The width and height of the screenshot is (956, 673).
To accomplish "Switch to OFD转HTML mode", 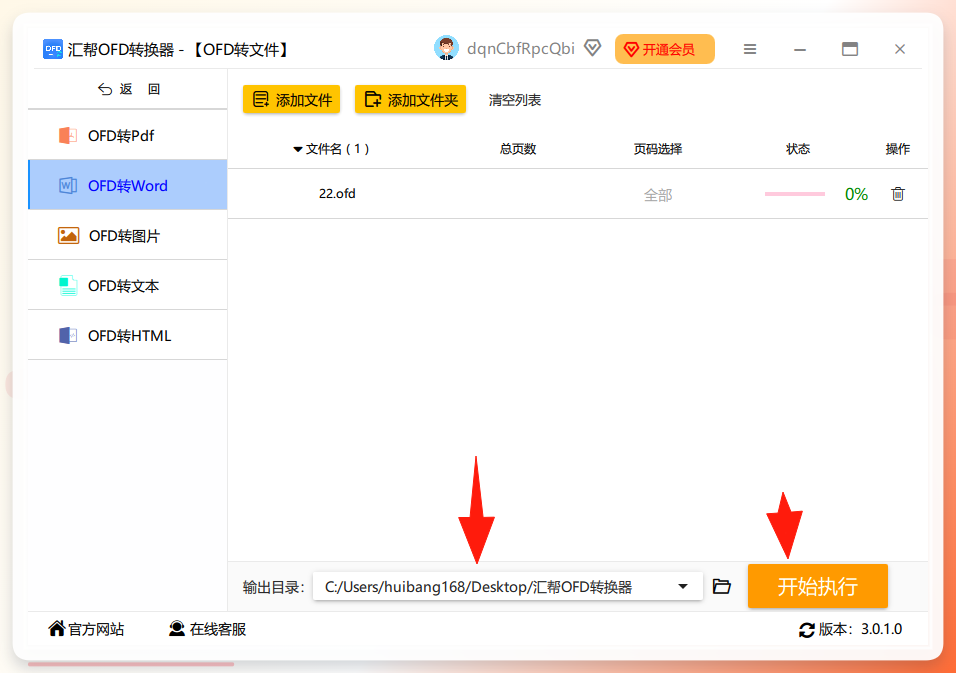I will coord(127,335).
